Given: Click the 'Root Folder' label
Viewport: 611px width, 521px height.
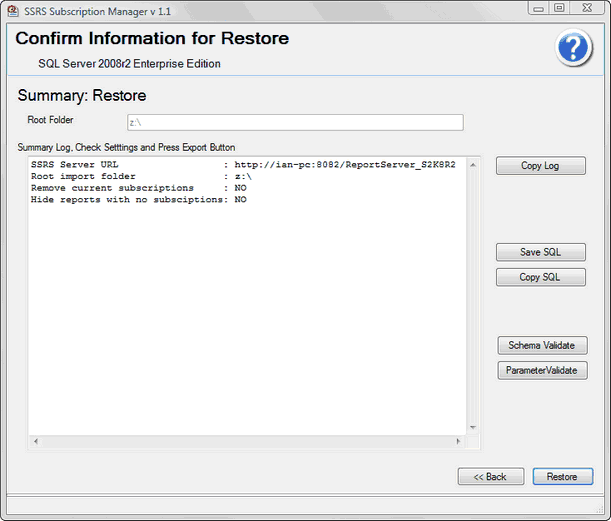Looking at the screenshot, I should pos(50,120).
